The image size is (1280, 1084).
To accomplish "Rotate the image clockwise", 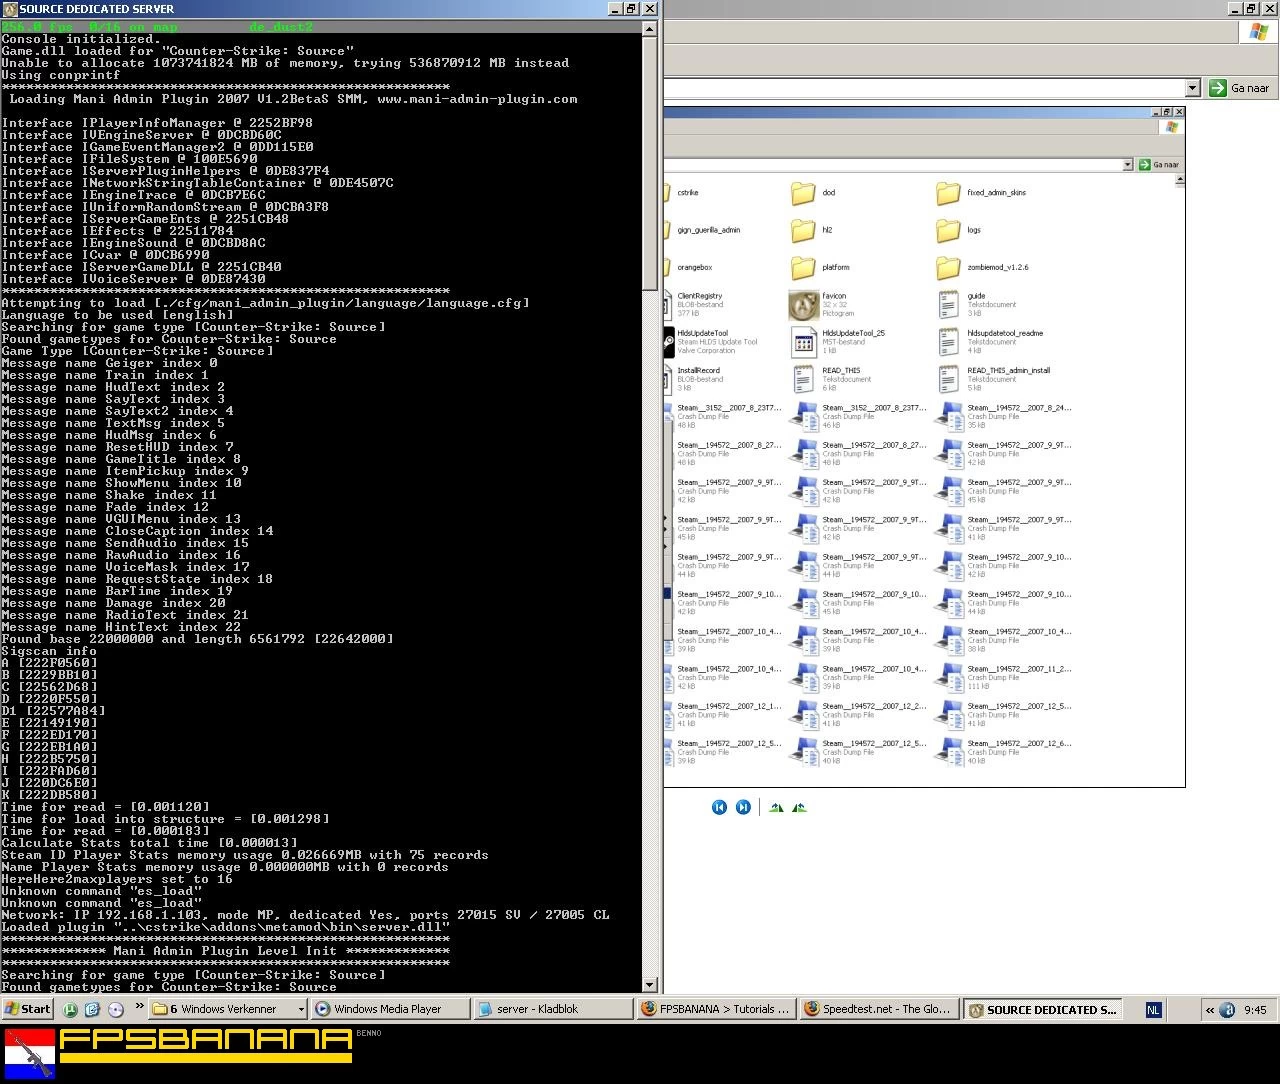I will click(776, 807).
